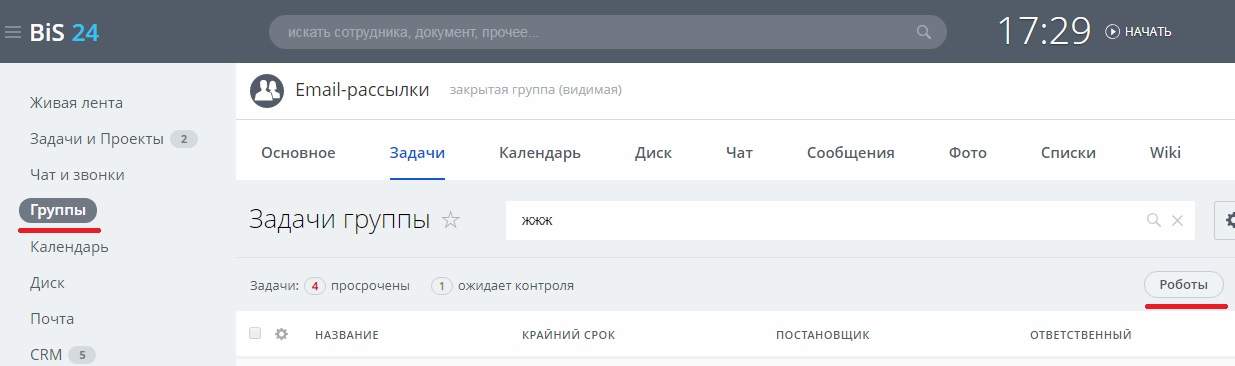Filter tasks by 4 просрочены counter
The width and height of the screenshot is (1235, 366).
(x=357, y=286)
